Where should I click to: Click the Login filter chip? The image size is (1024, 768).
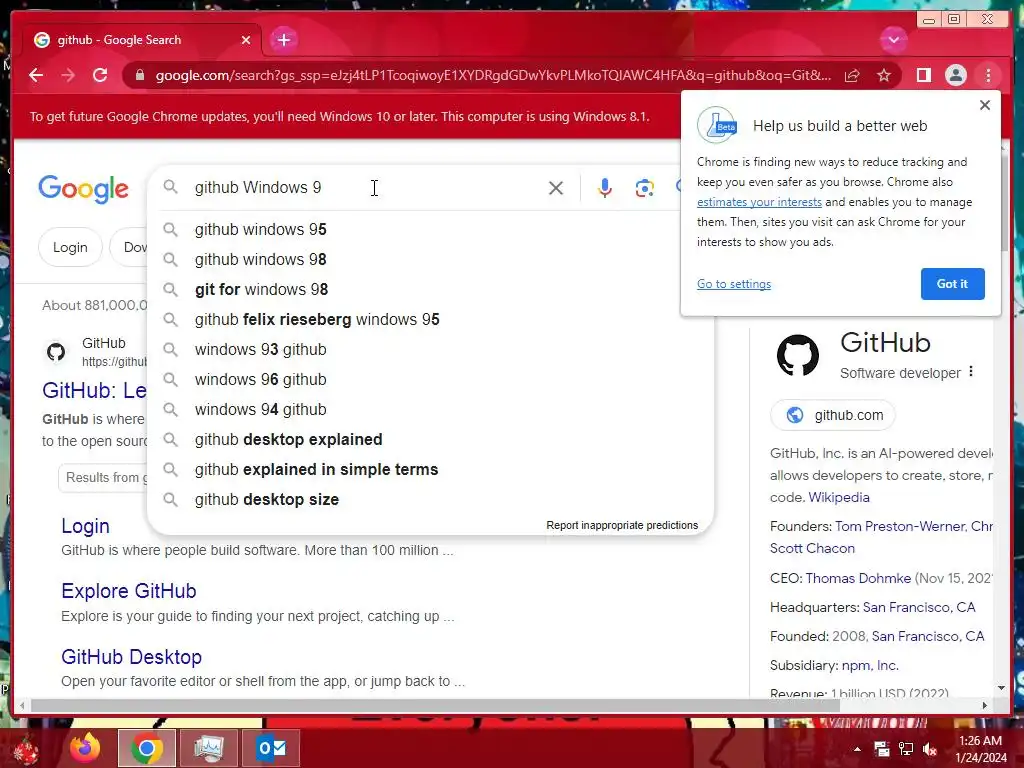click(70, 248)
